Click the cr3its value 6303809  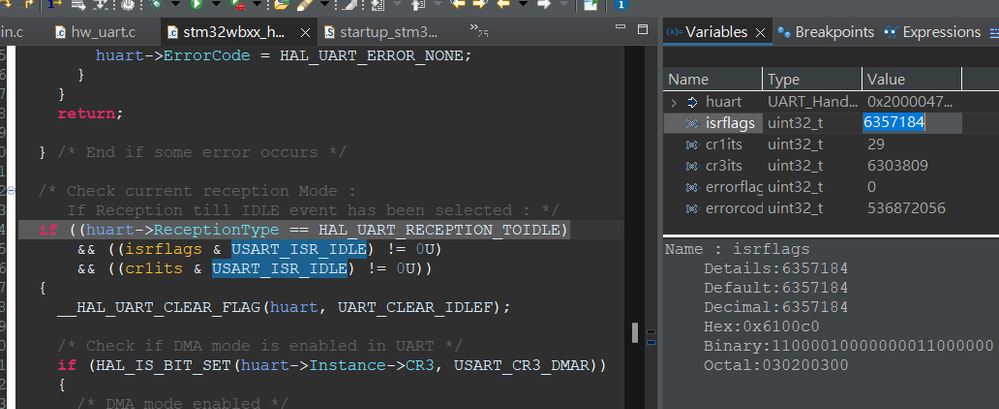tap(897, 166)
